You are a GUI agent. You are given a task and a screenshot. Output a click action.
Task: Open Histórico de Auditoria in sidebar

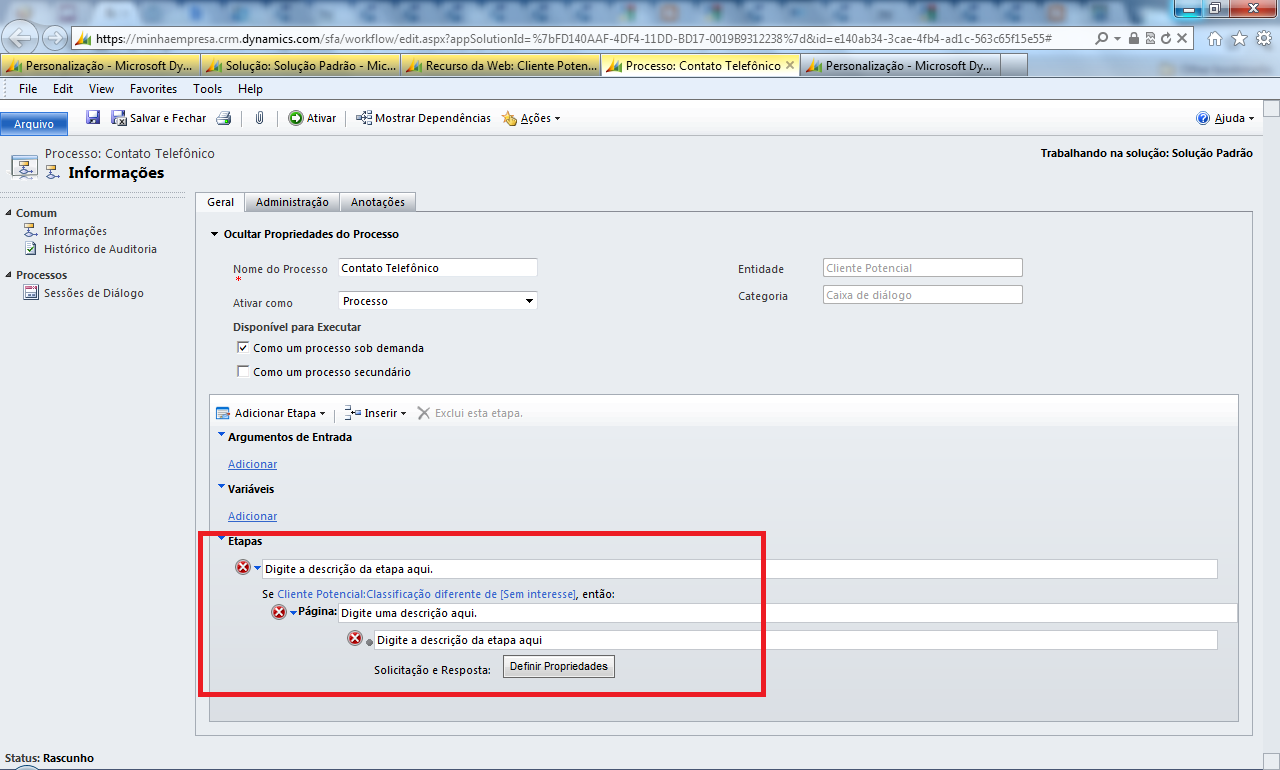99,249
